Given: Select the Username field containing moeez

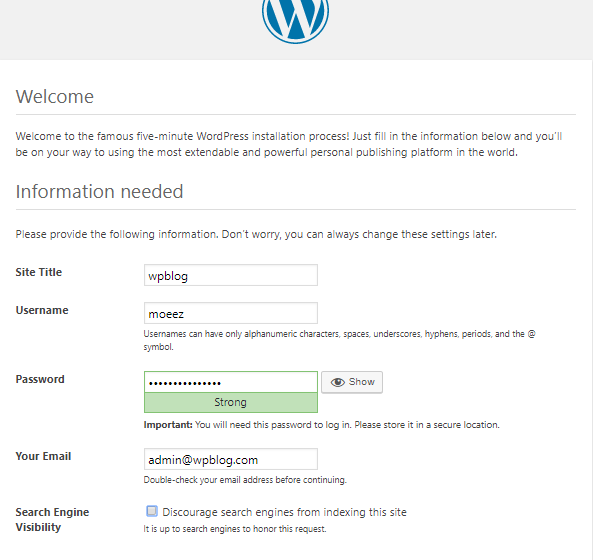Looking at the screenshot, I should coord(231,313).
